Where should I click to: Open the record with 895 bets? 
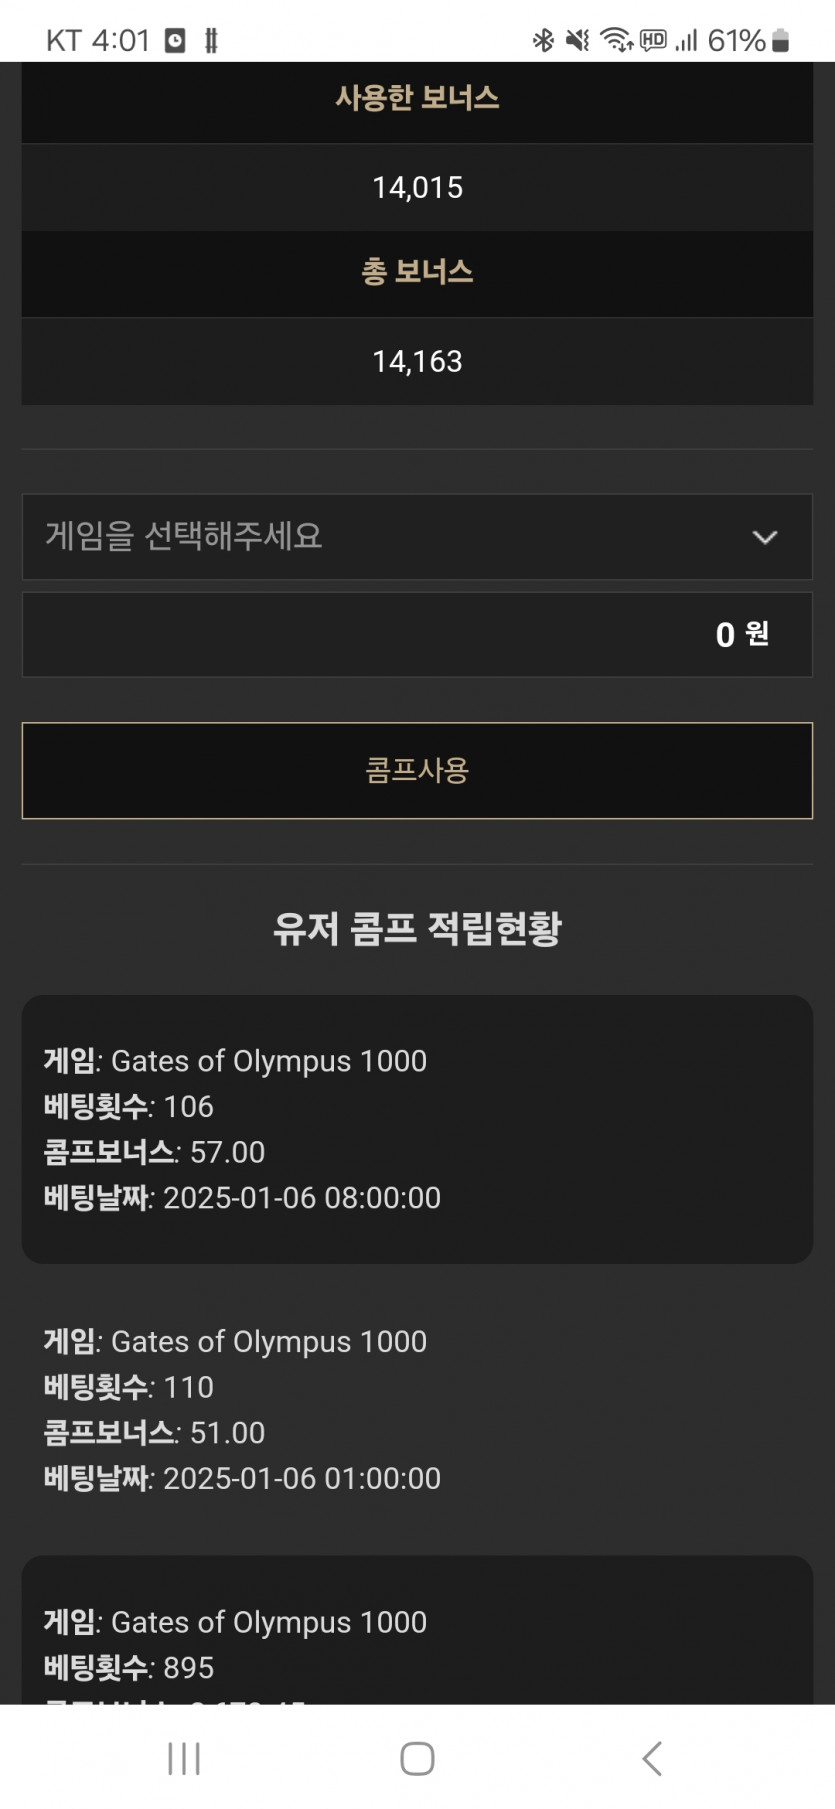click(x=417, y=1630)
